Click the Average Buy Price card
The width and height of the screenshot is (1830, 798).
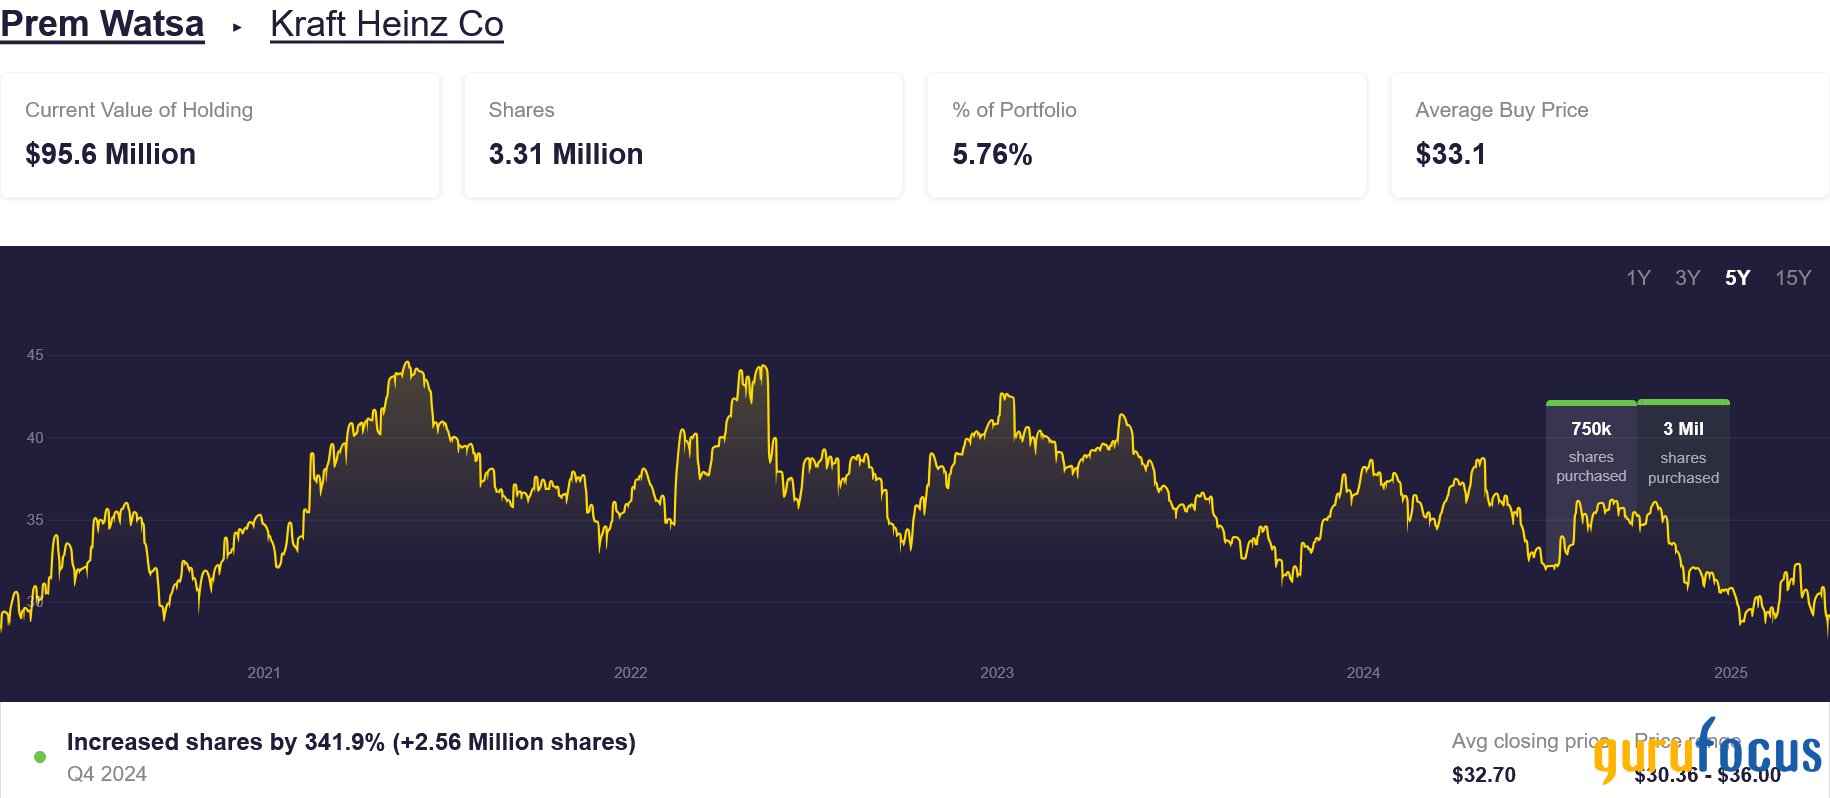click(1609, 135)
